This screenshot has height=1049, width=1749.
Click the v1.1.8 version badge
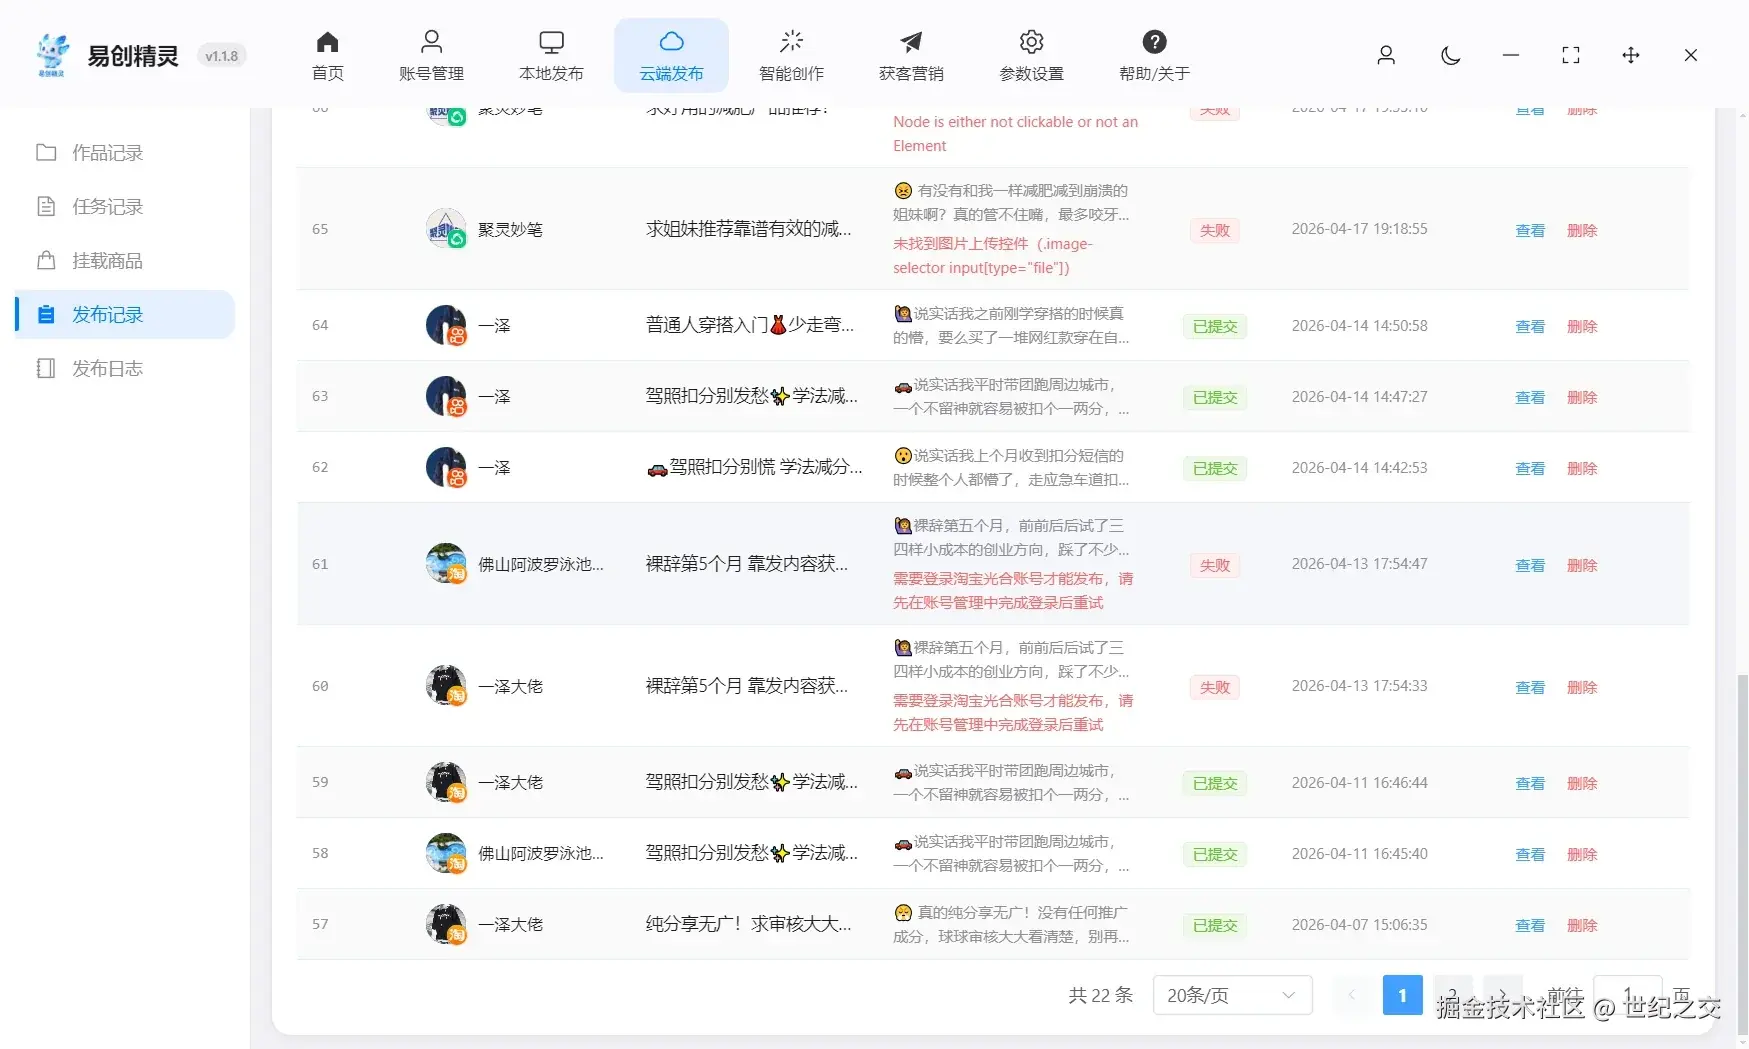[x=222, y=56]
